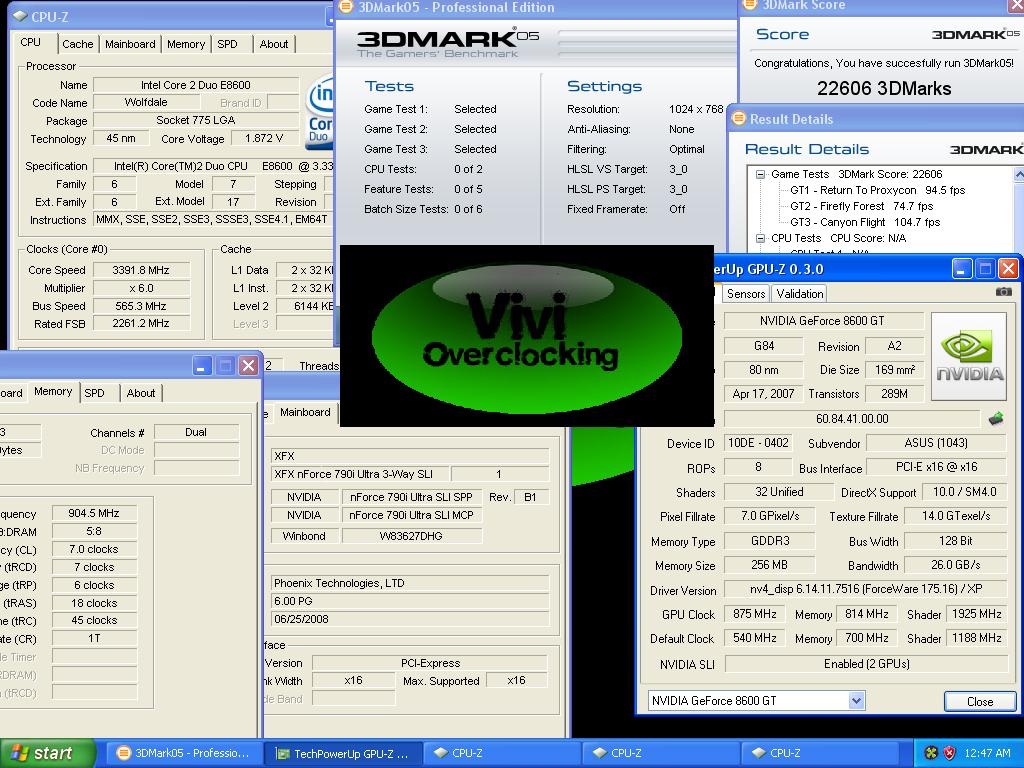Select GT1 - Return To Proxycon result

878,190
